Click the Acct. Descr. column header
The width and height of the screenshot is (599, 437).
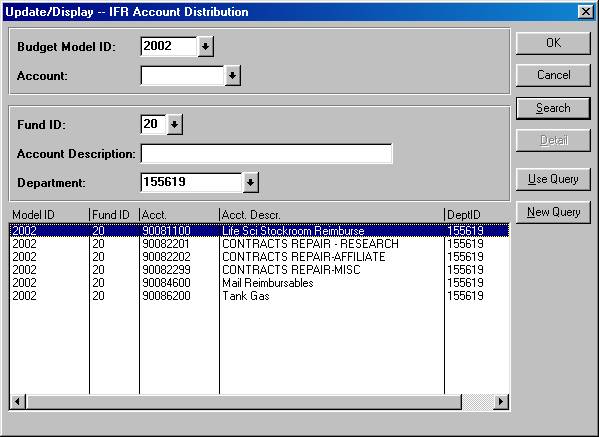point(332,215)
